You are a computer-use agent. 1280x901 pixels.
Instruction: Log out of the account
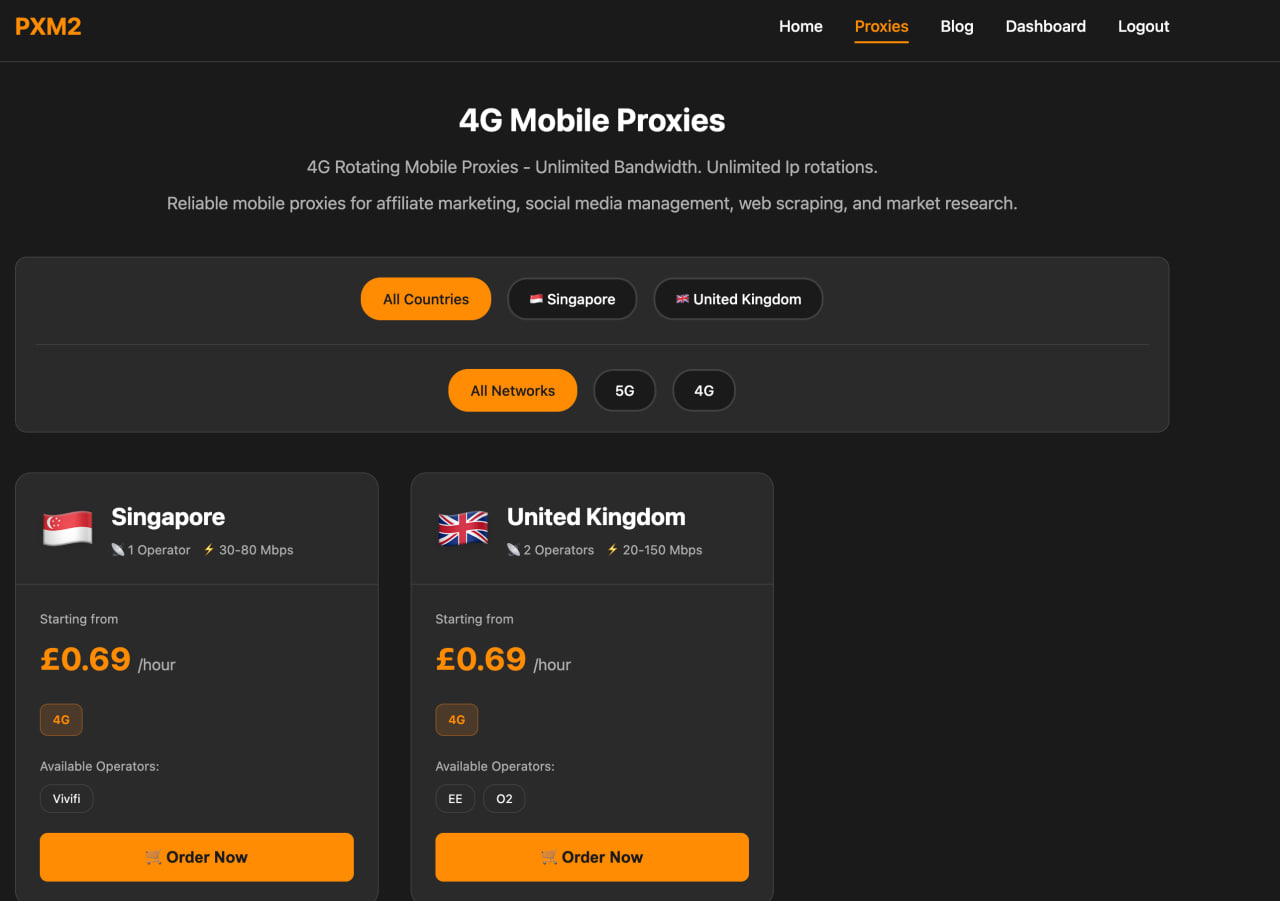[1144, 27]
